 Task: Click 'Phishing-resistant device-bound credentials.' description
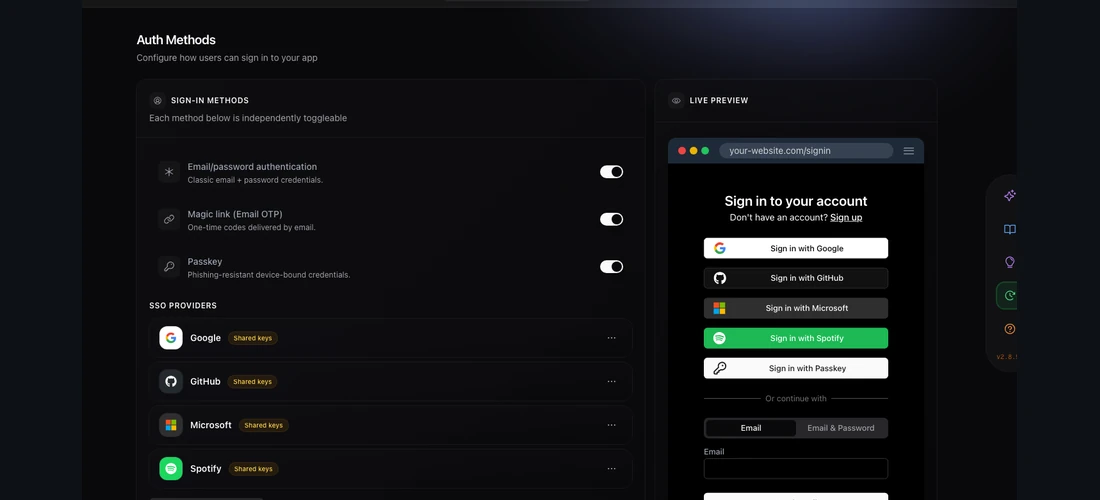[269, 275]
